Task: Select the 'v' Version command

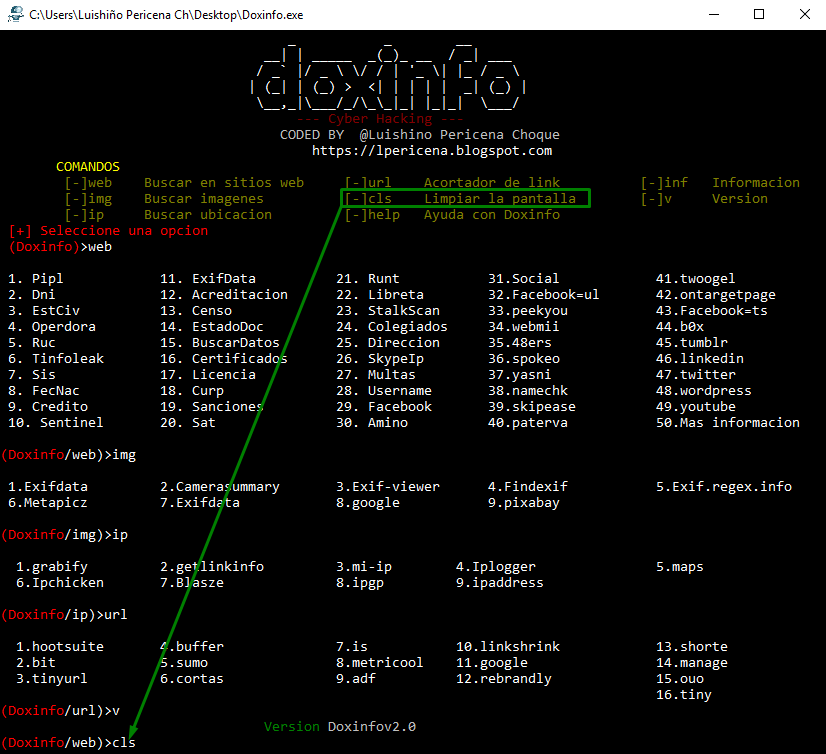Action: (654, 198)
